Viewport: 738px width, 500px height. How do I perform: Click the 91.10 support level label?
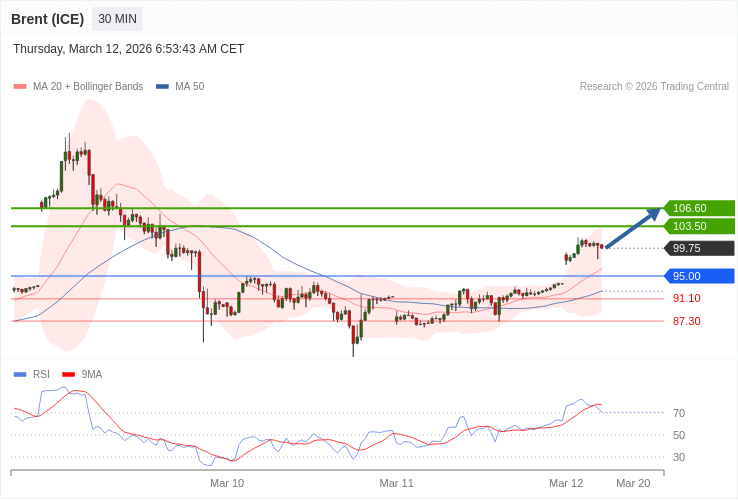[x=686, y=298]
